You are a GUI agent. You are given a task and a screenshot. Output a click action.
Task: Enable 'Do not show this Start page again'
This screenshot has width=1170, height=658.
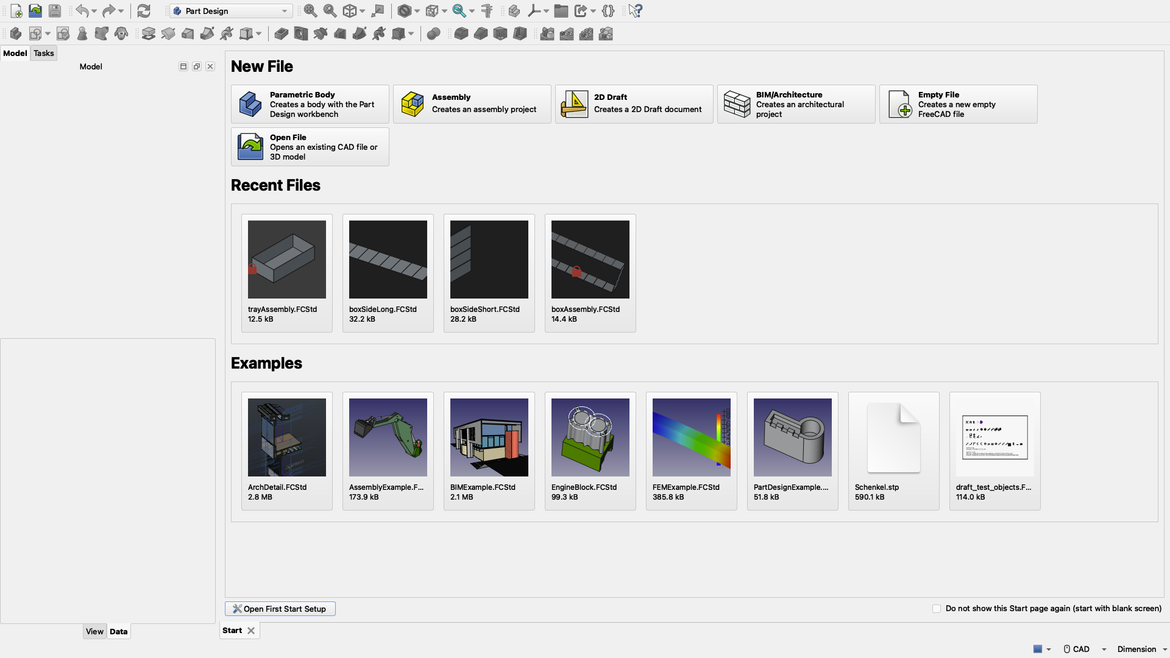point(936,608)
